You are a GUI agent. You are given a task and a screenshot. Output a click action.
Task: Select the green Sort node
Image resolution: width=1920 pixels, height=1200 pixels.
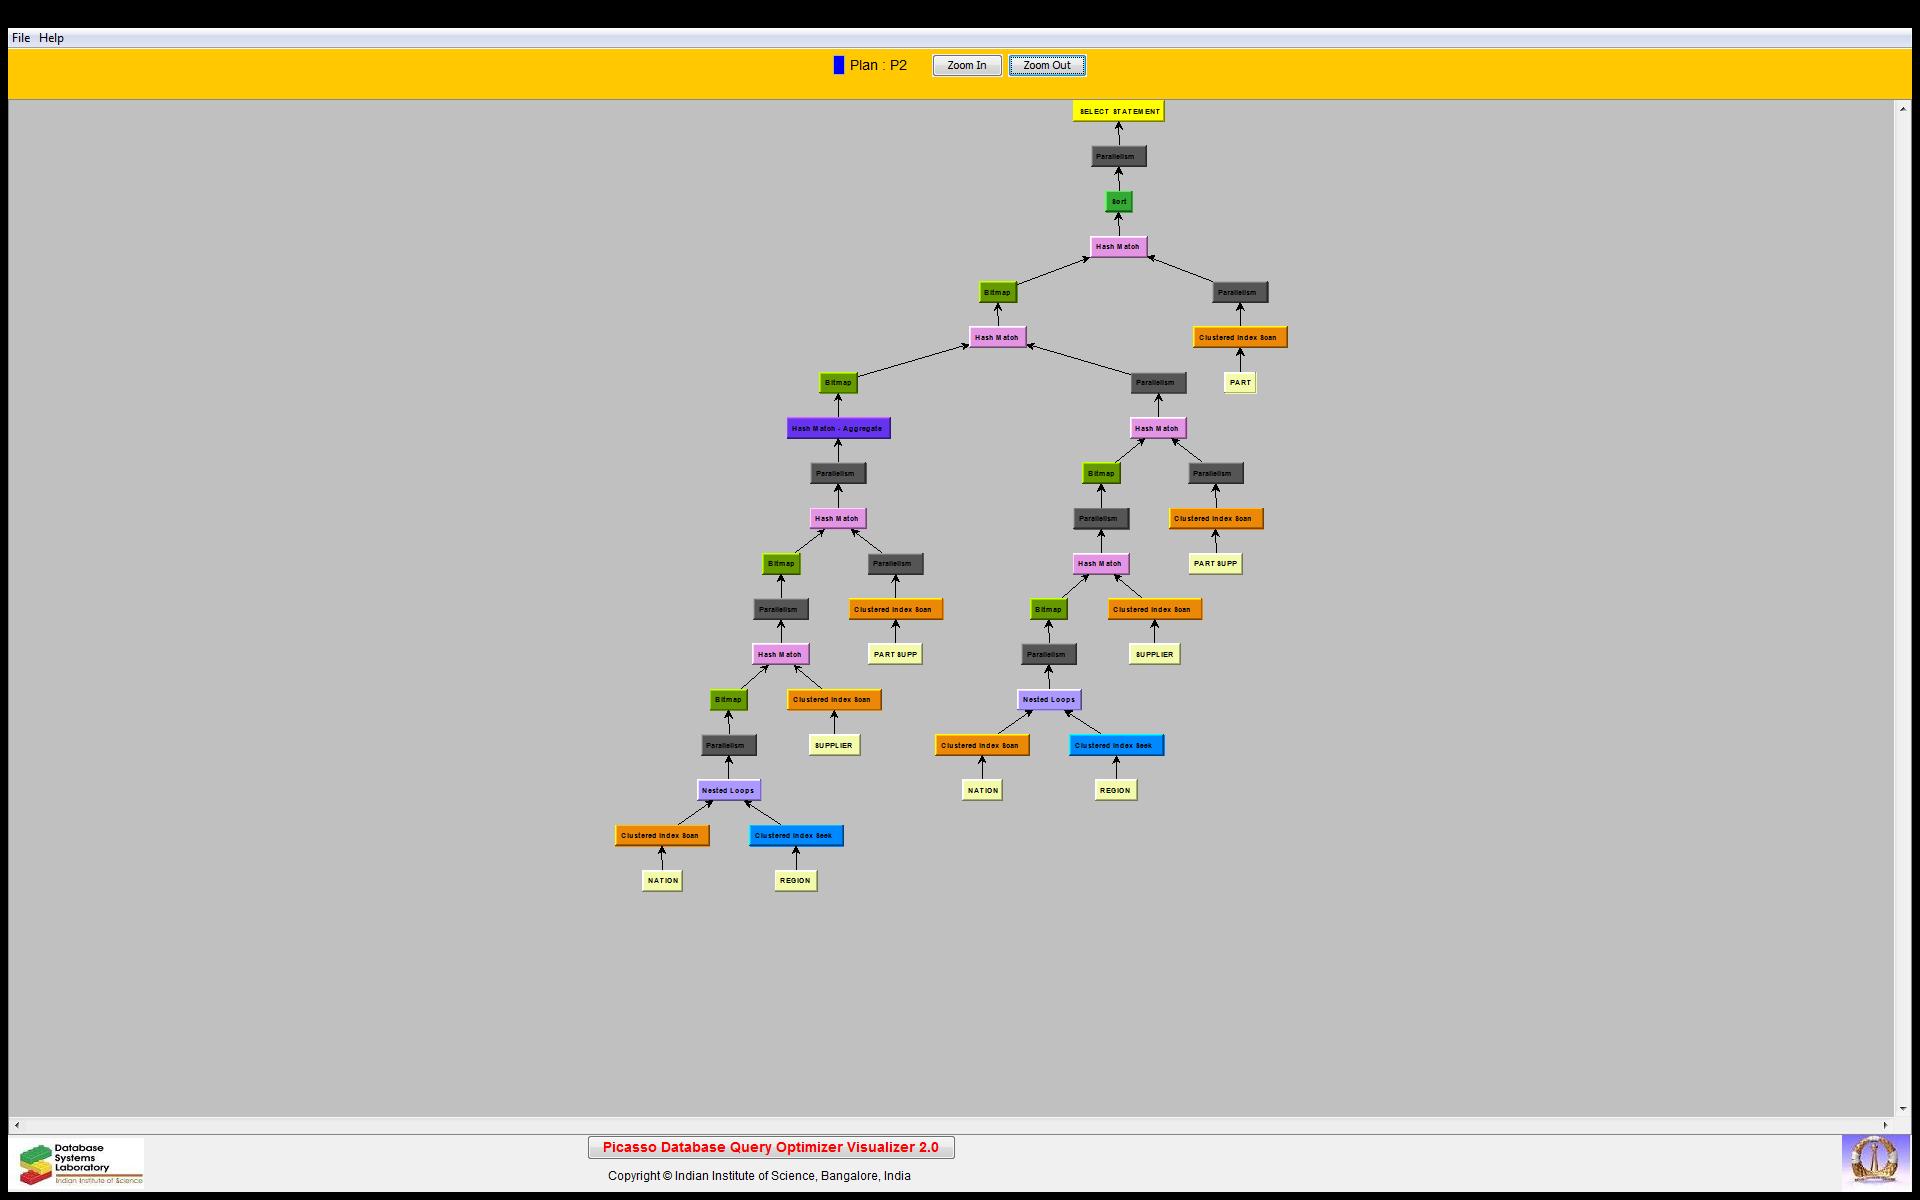[1118, 201]
